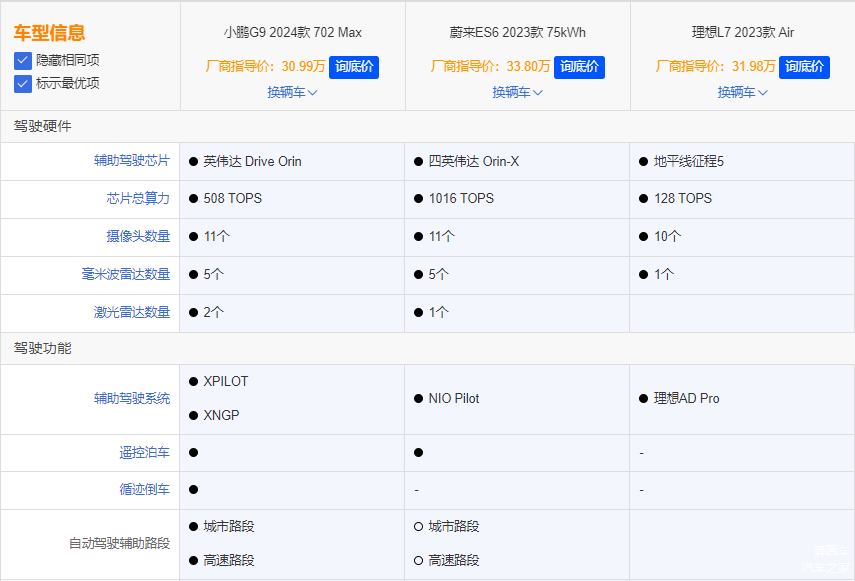Open the 芯片总算力 parameter link
855x581 pixels.
point(138,198)
